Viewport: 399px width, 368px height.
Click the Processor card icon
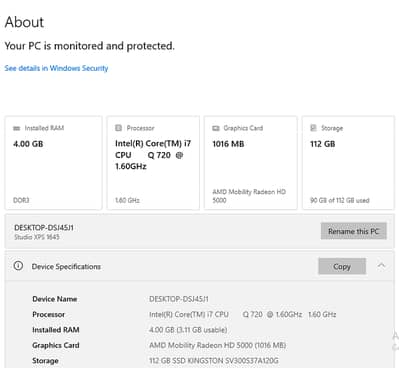[118, 128]
